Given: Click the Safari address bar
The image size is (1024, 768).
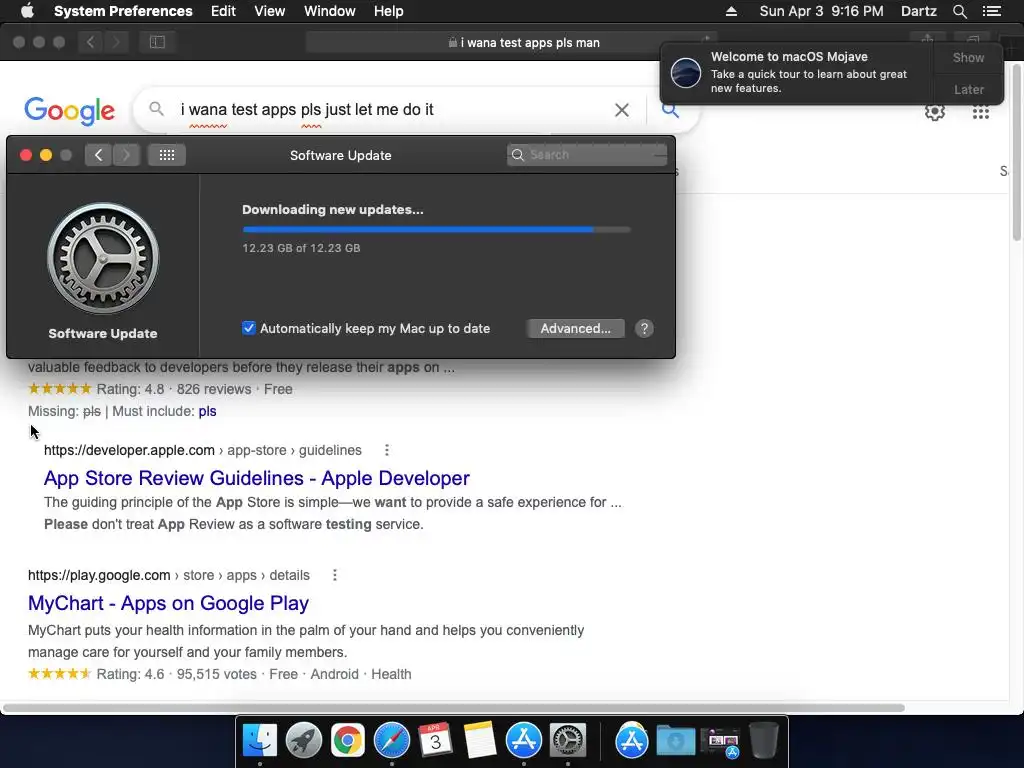Looking at the screenshot, I should [511, 42].
